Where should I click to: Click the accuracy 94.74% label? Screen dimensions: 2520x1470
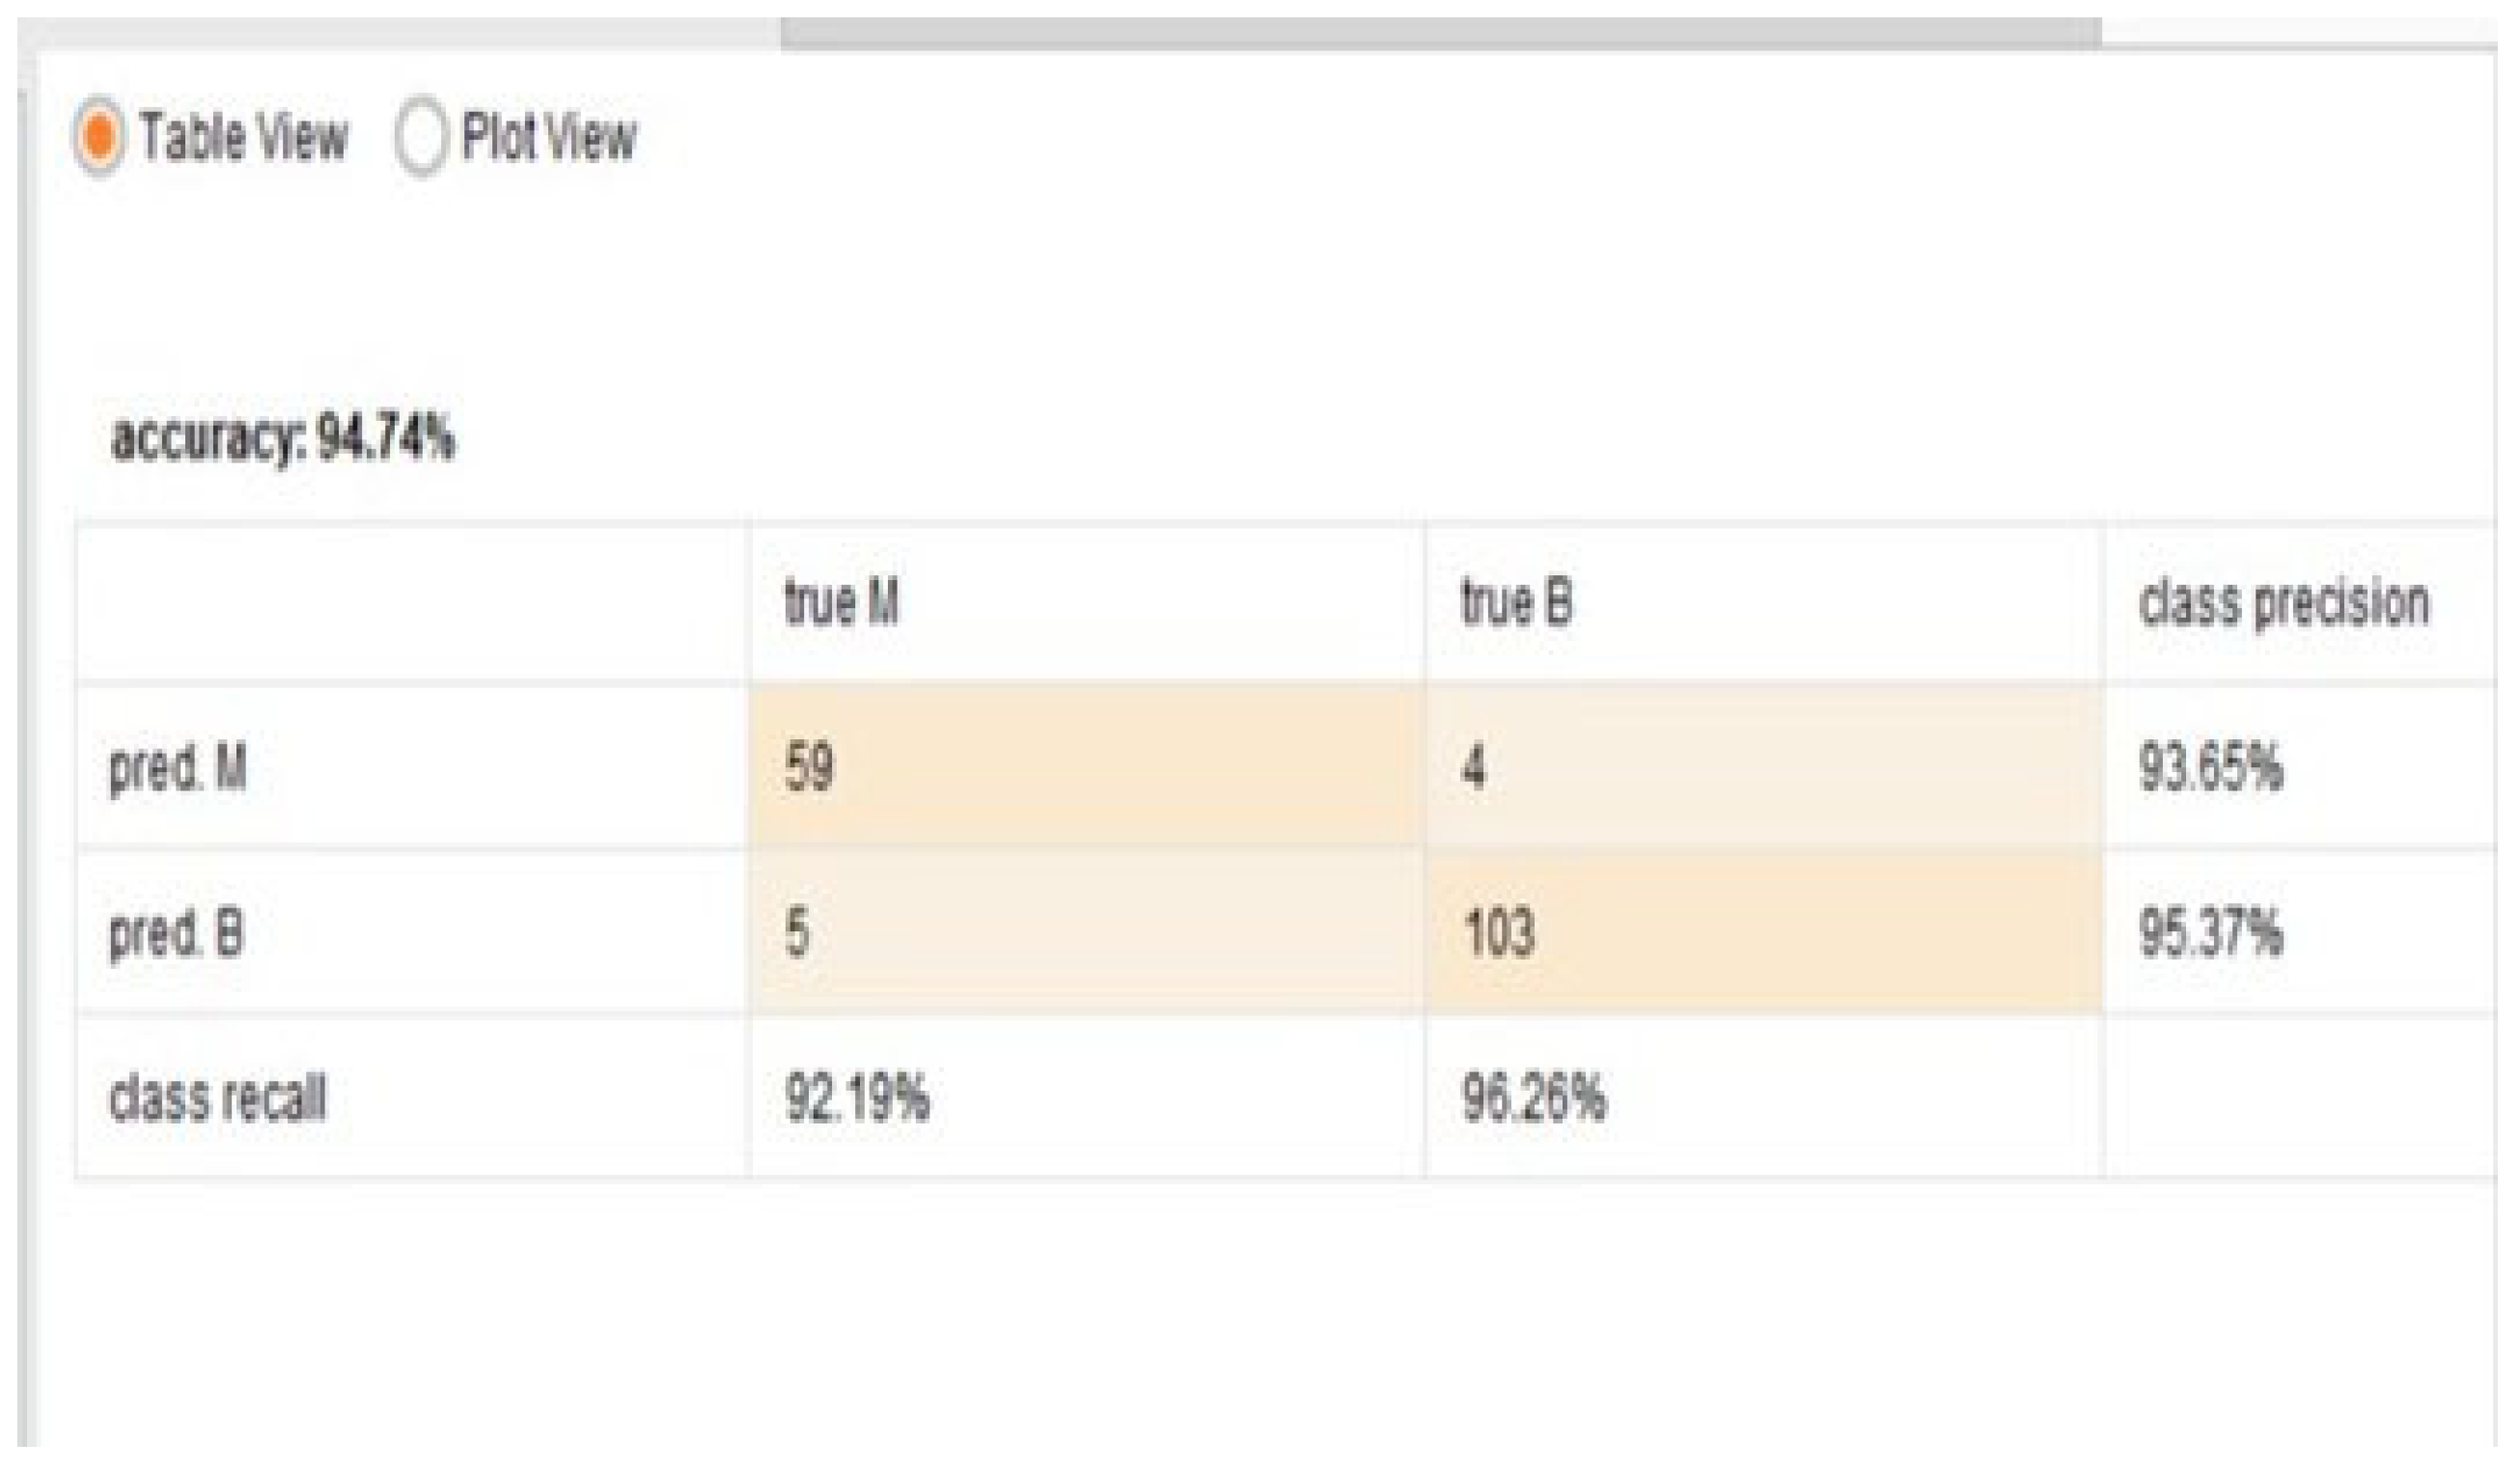point(283,439)
